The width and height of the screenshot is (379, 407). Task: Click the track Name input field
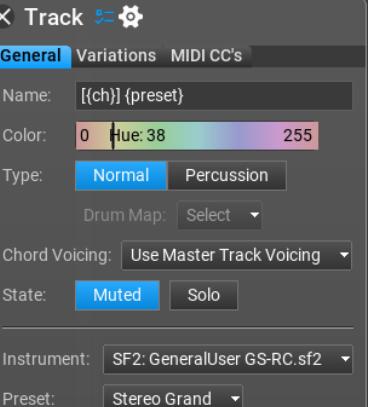pos(214,96)
